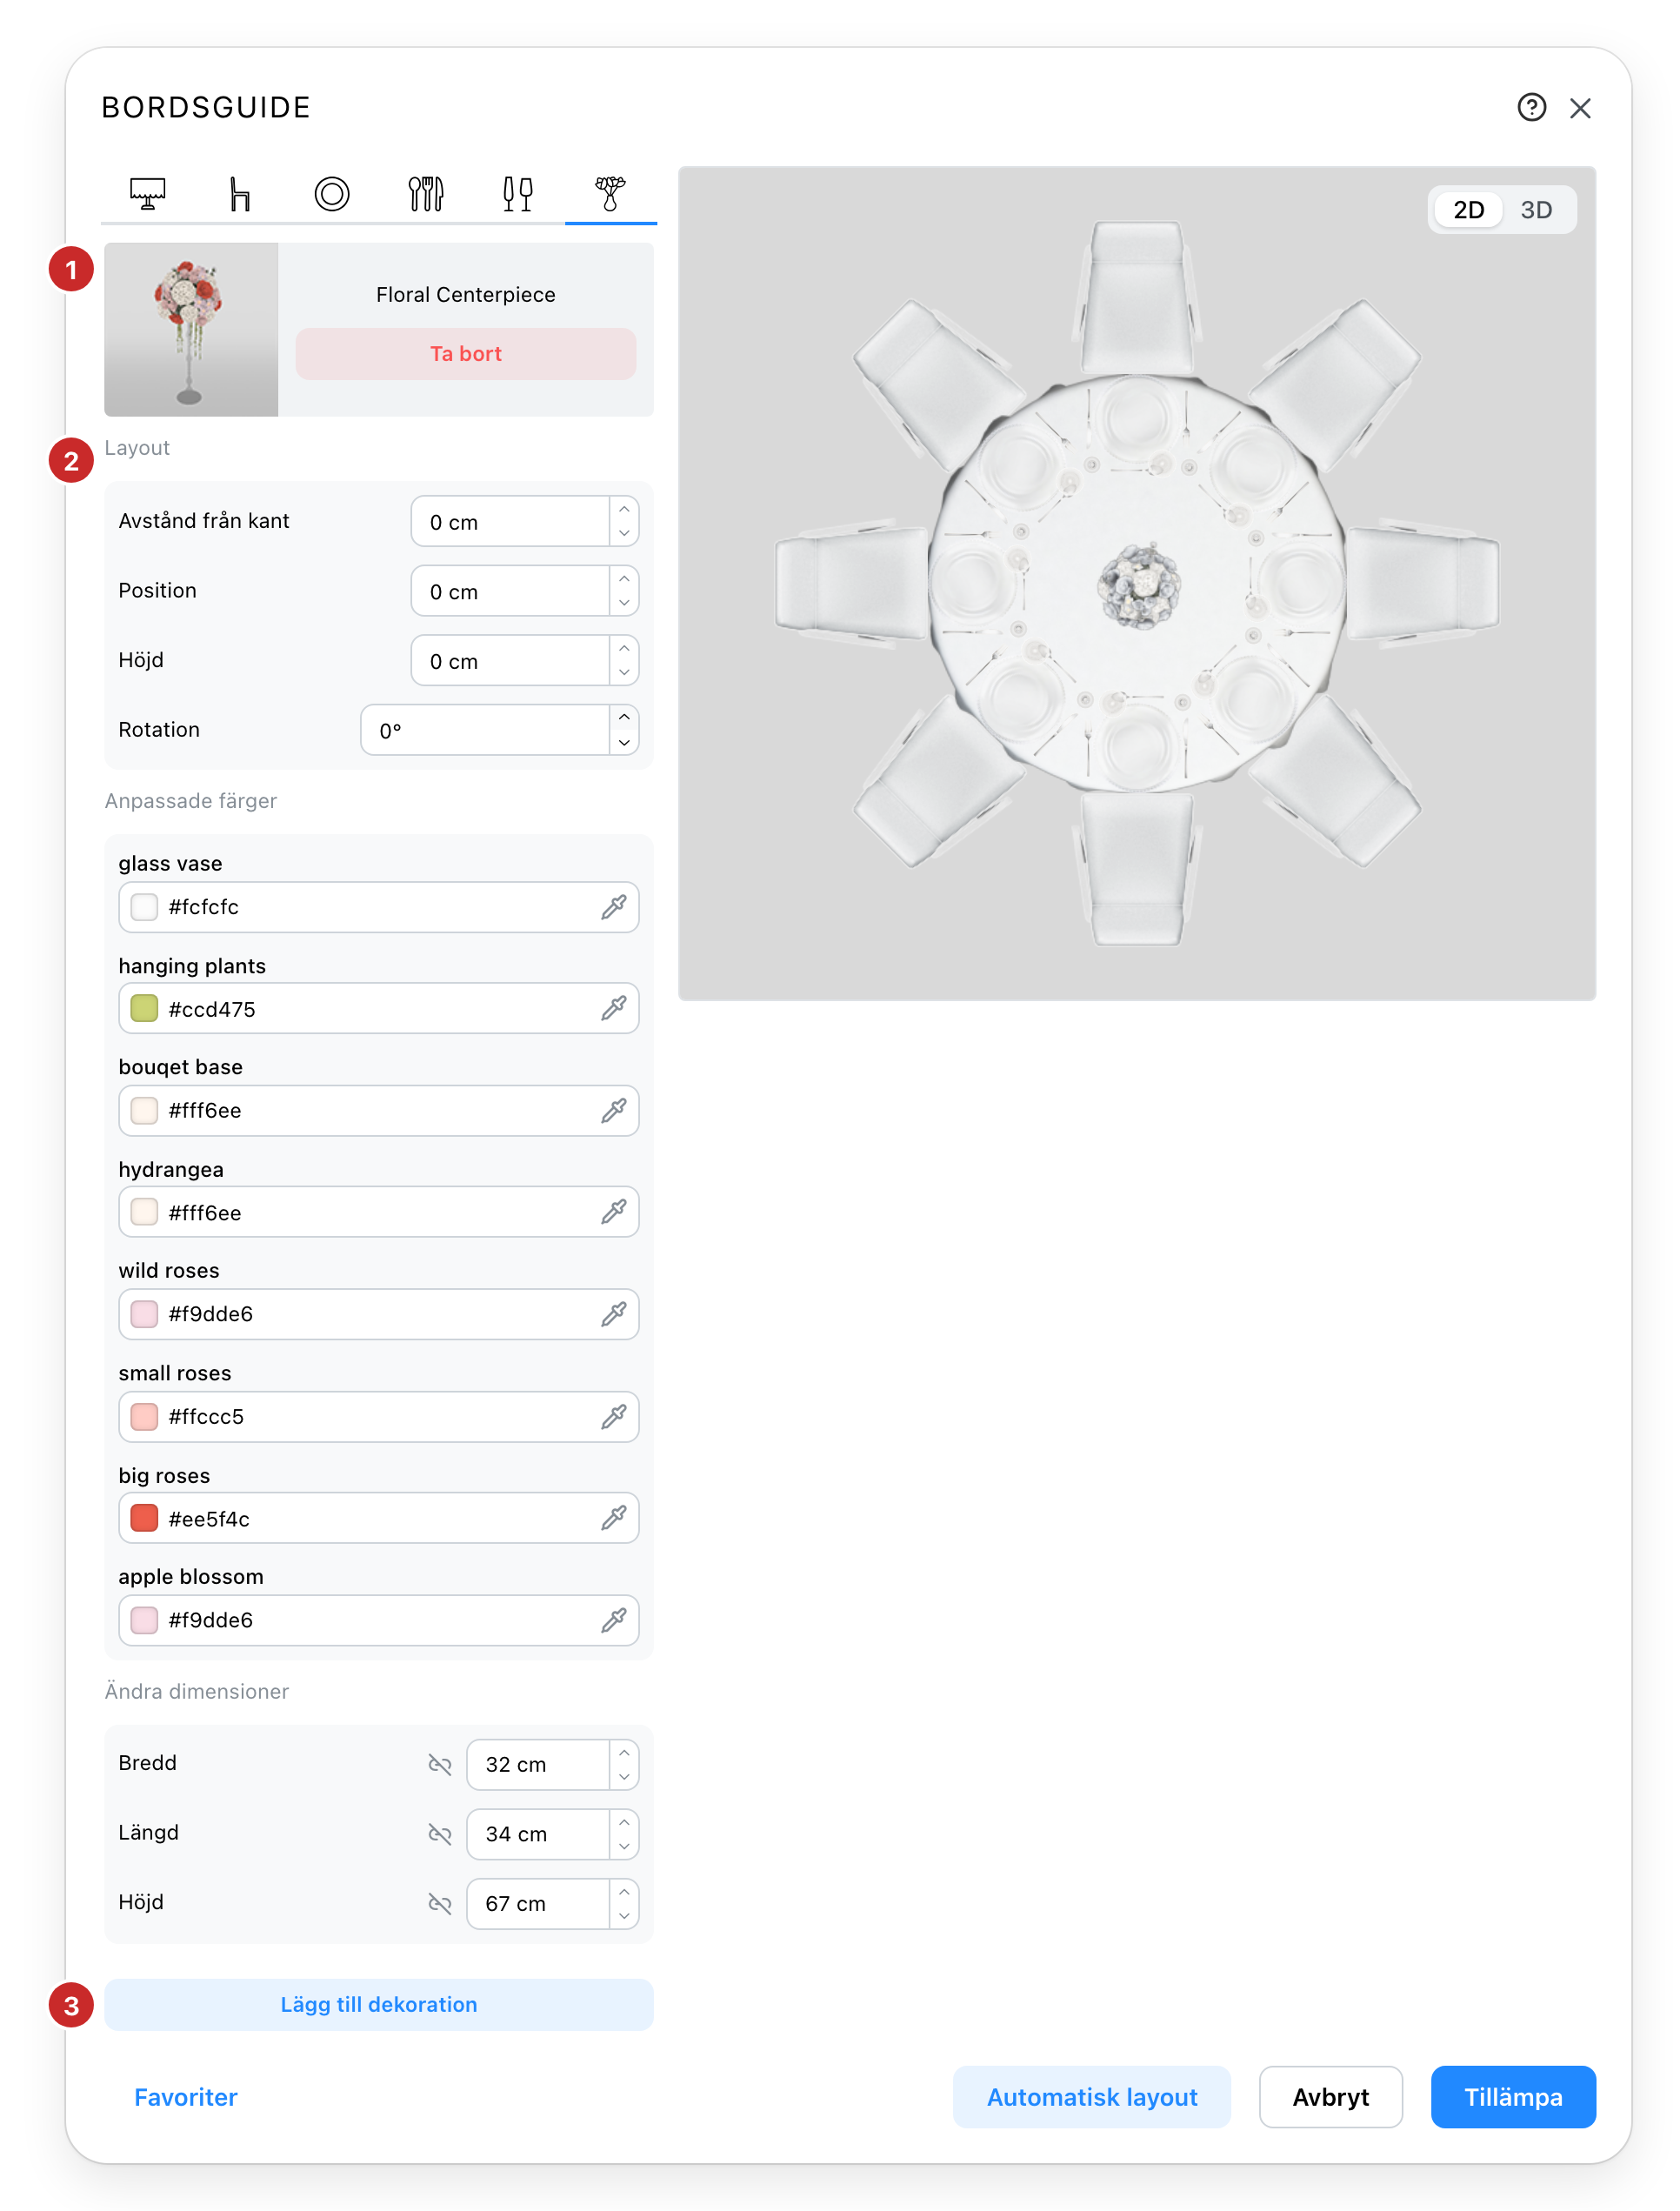
Task: Pick glass vase color with eyedropper
Action: 614,907
